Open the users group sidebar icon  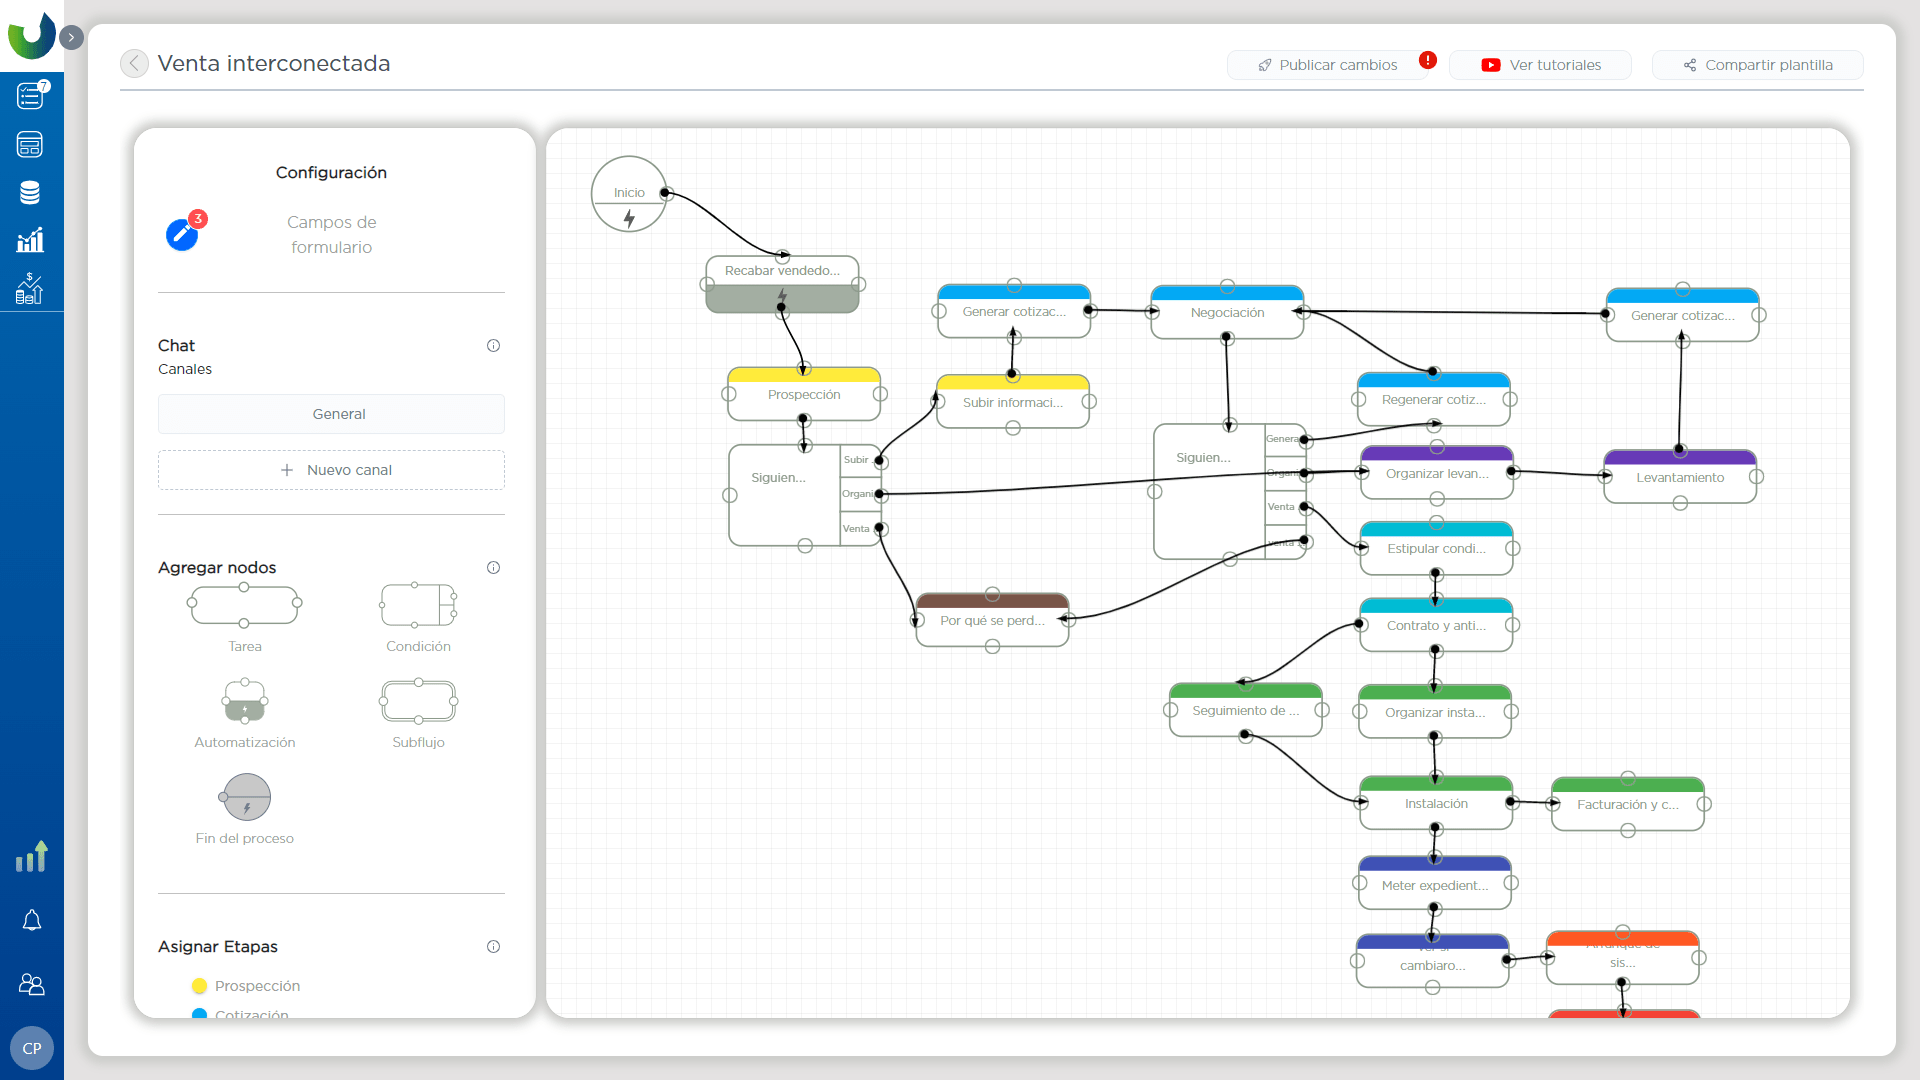[x=32, y=985]
